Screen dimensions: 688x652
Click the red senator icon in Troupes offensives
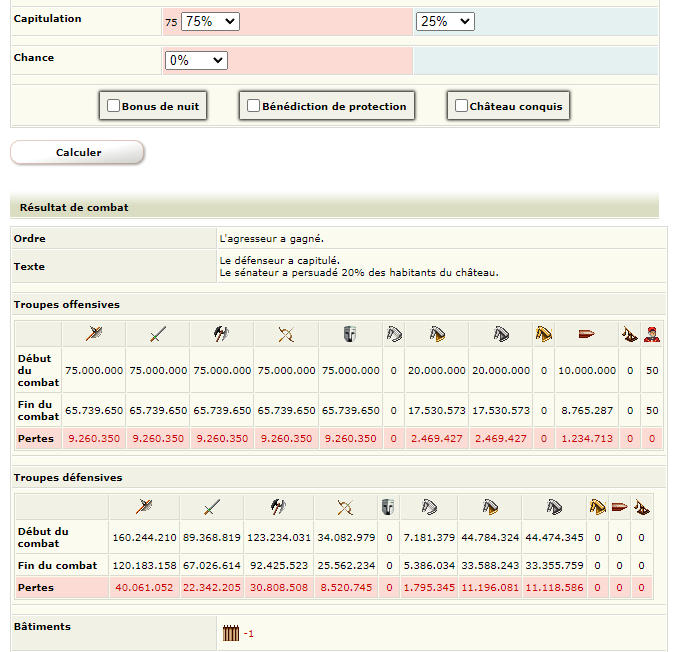click(652, 334)
